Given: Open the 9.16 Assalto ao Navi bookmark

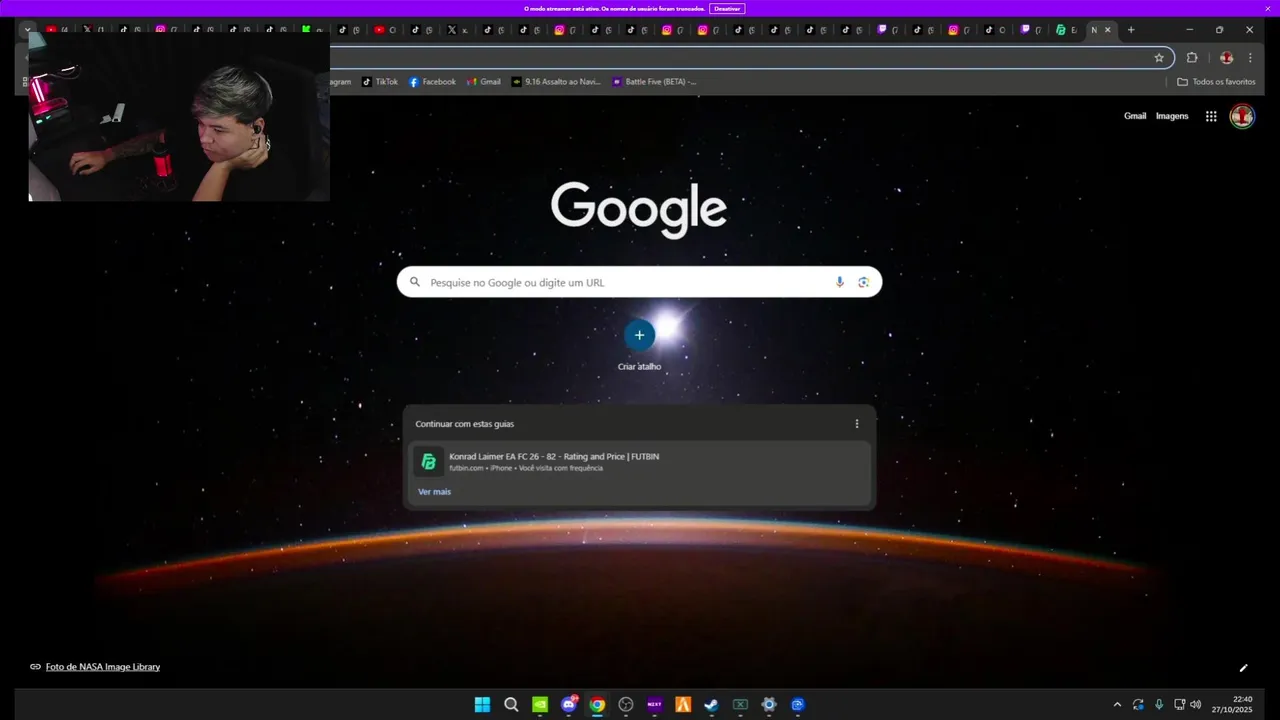Looking at the screenshot, I should [x=556, y=82].
